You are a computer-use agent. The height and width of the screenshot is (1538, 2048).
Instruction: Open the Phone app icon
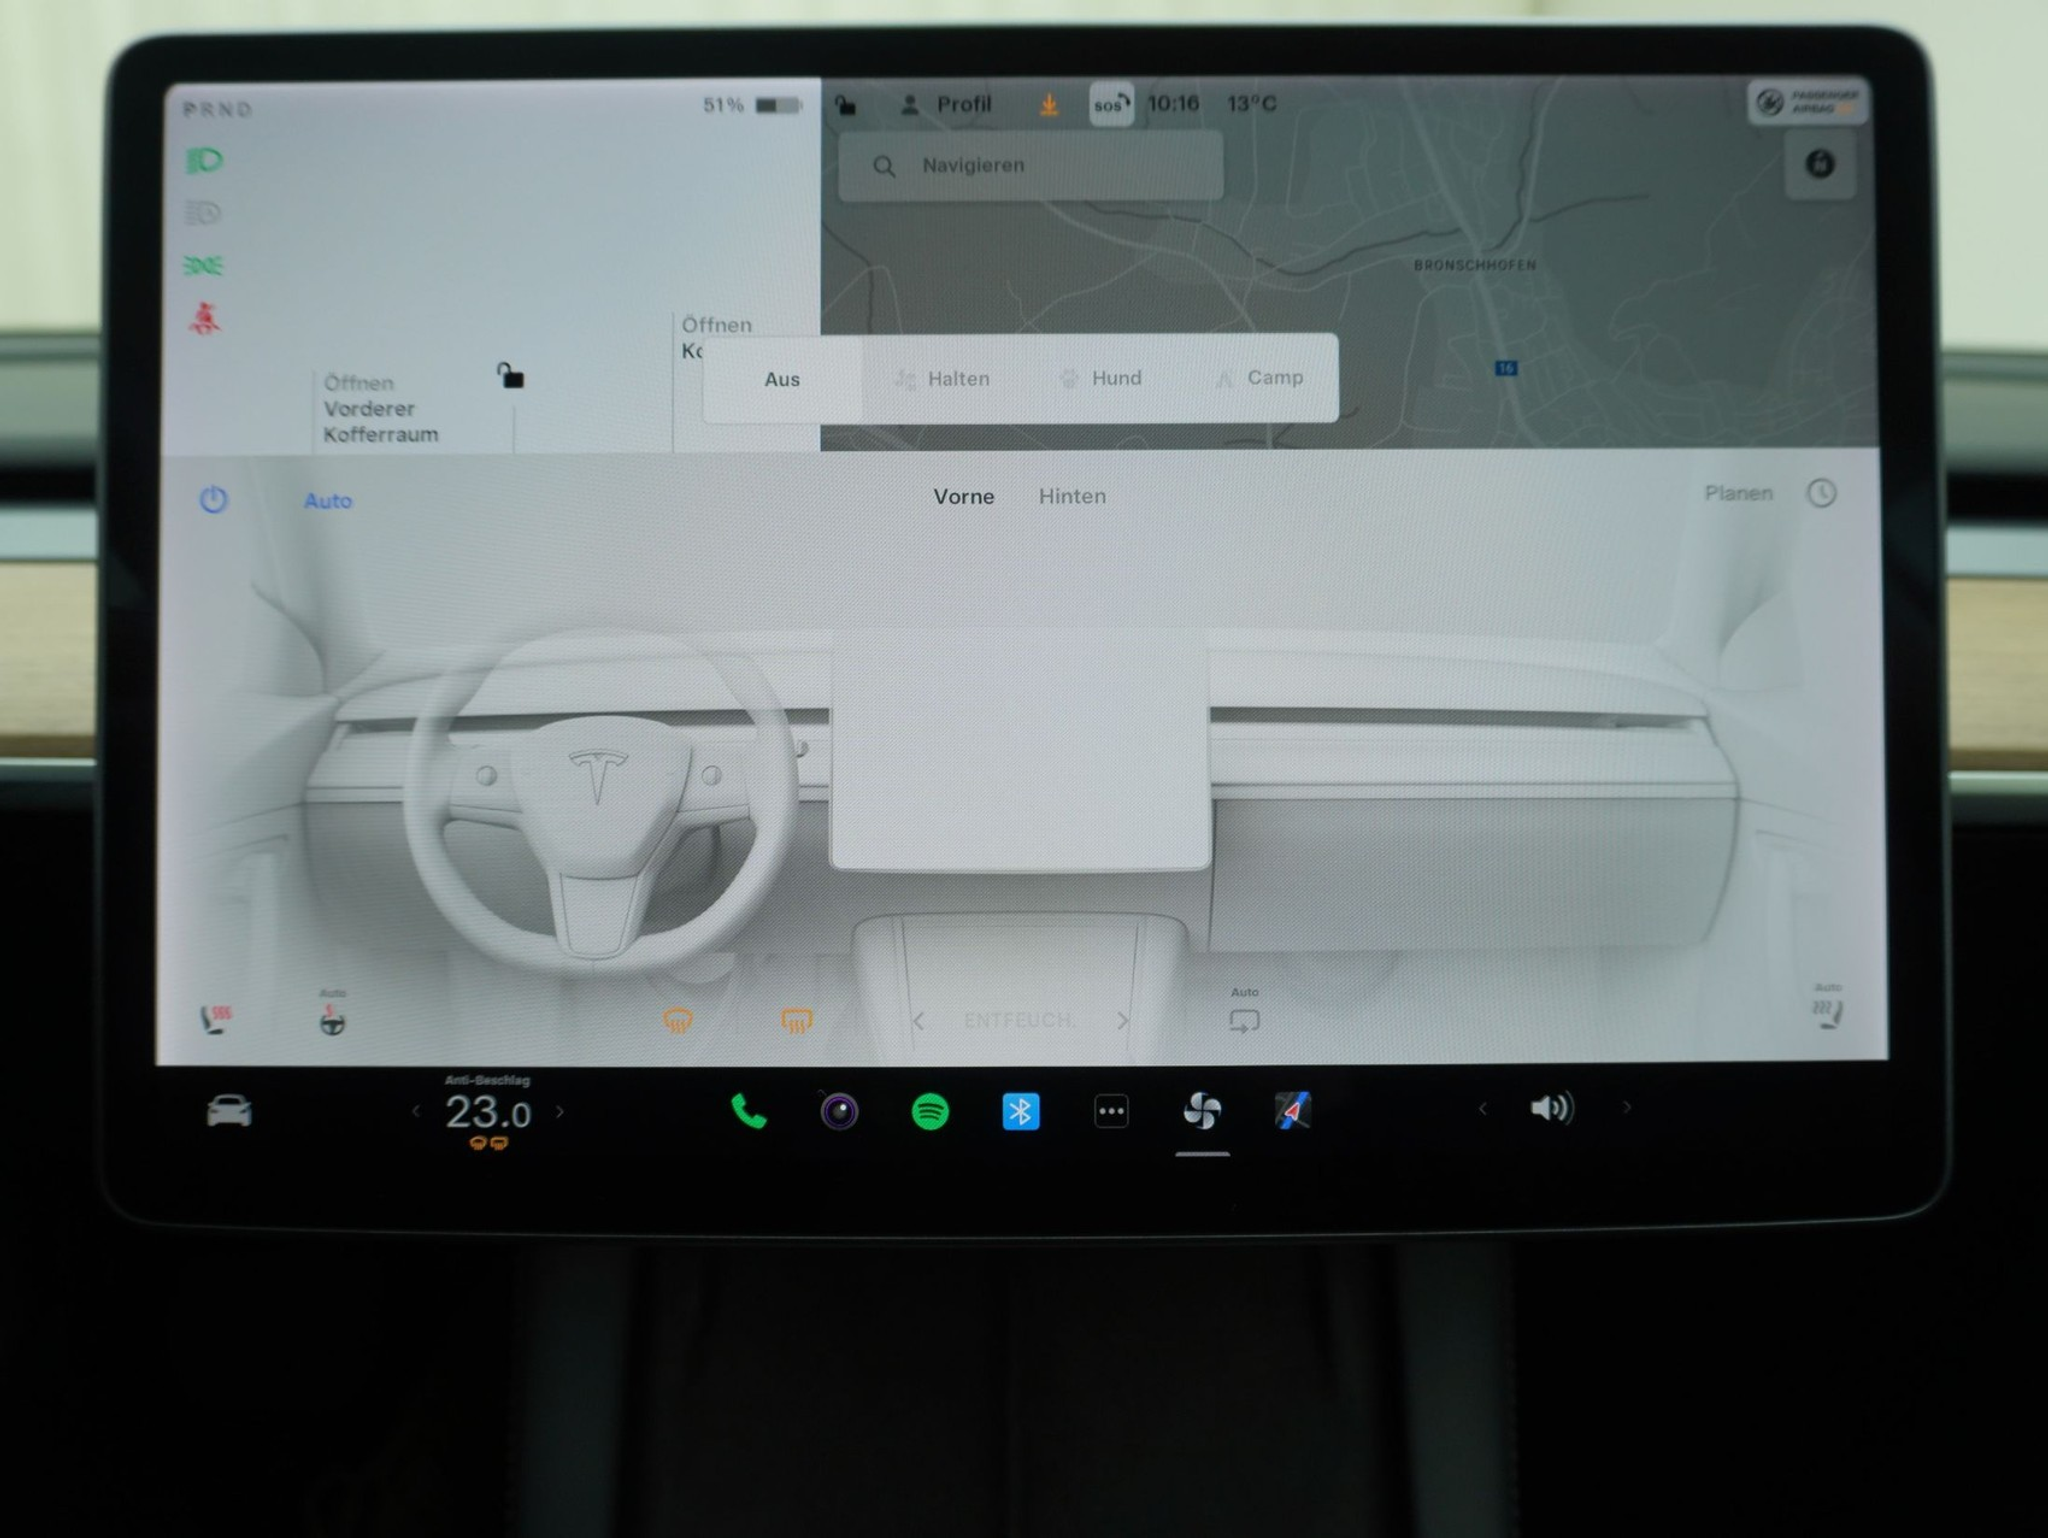(x=750, y=1110)
